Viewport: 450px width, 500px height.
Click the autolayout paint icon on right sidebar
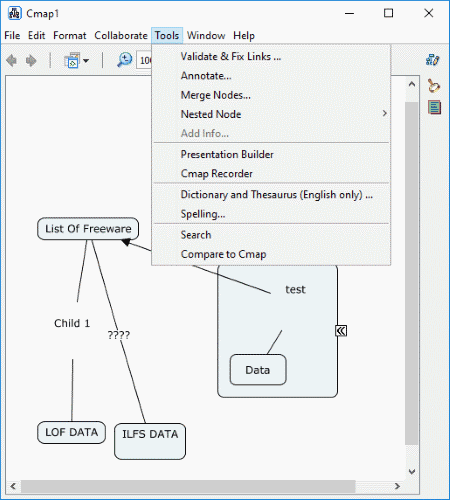(x=434, y=85)
